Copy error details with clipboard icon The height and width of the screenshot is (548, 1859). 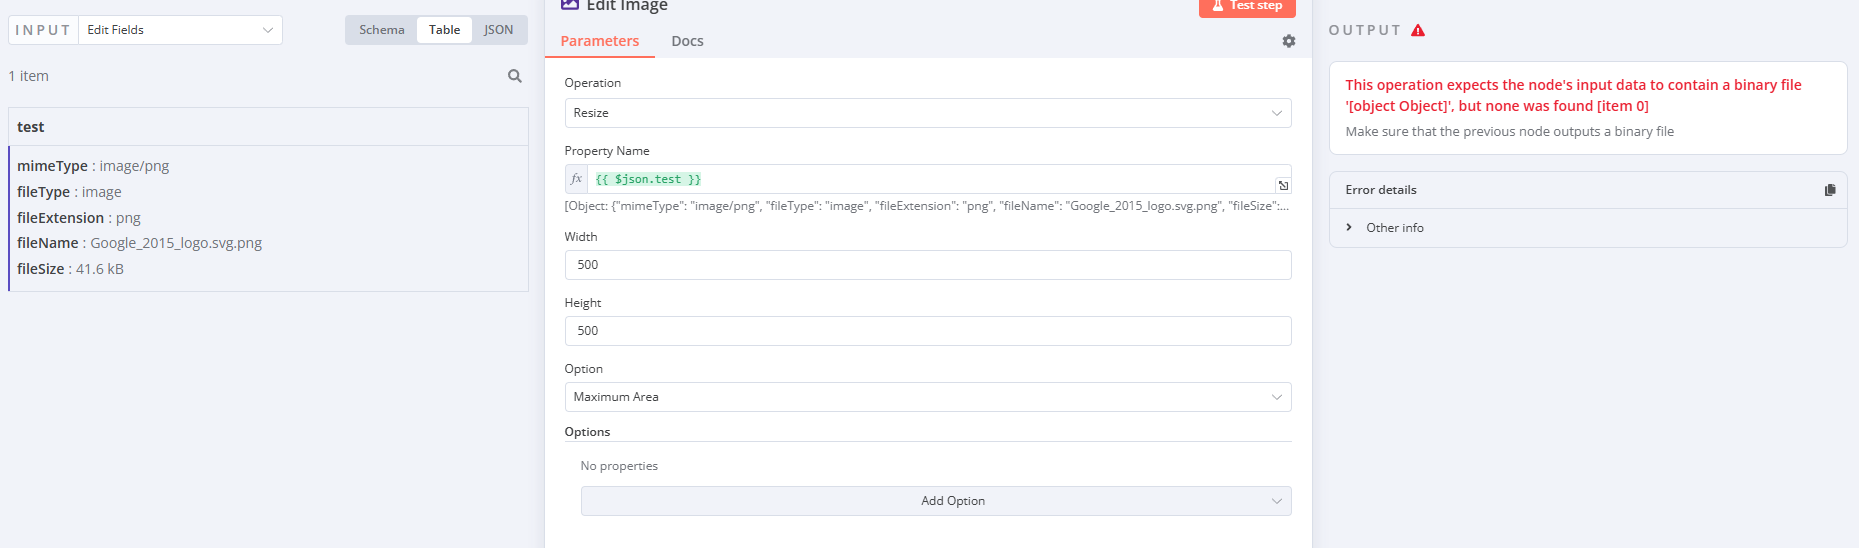tap(1830, 190)
